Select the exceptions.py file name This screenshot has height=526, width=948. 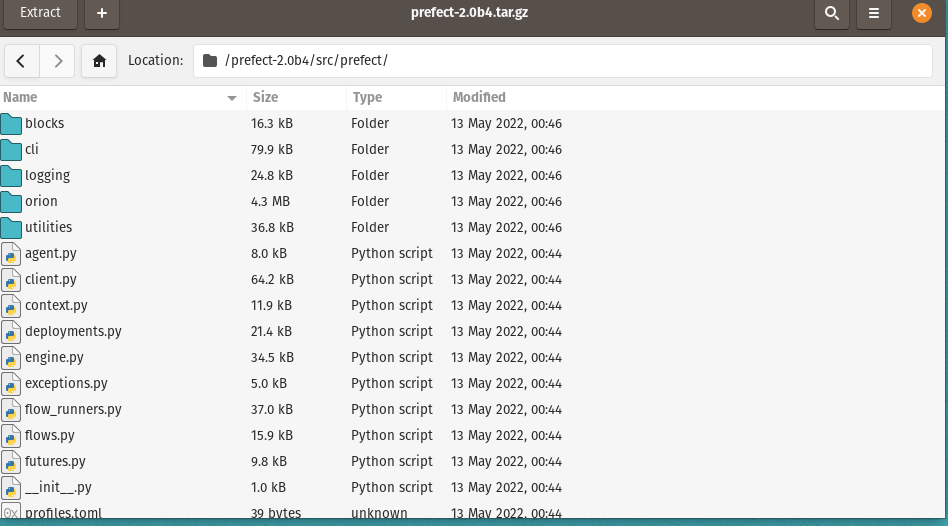pos(67,383)
